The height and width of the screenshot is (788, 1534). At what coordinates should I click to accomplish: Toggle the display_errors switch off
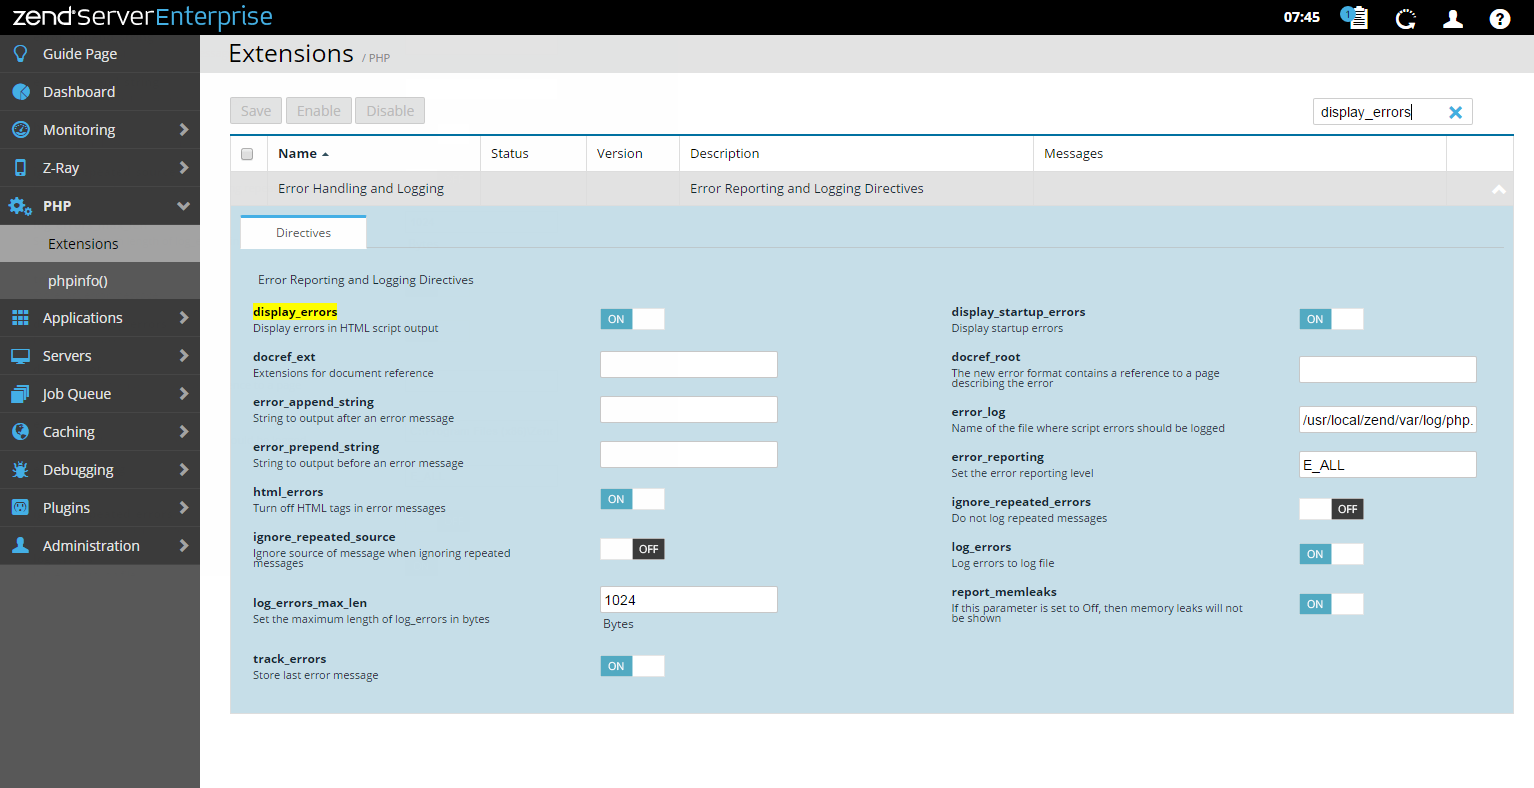click(632, 319)
